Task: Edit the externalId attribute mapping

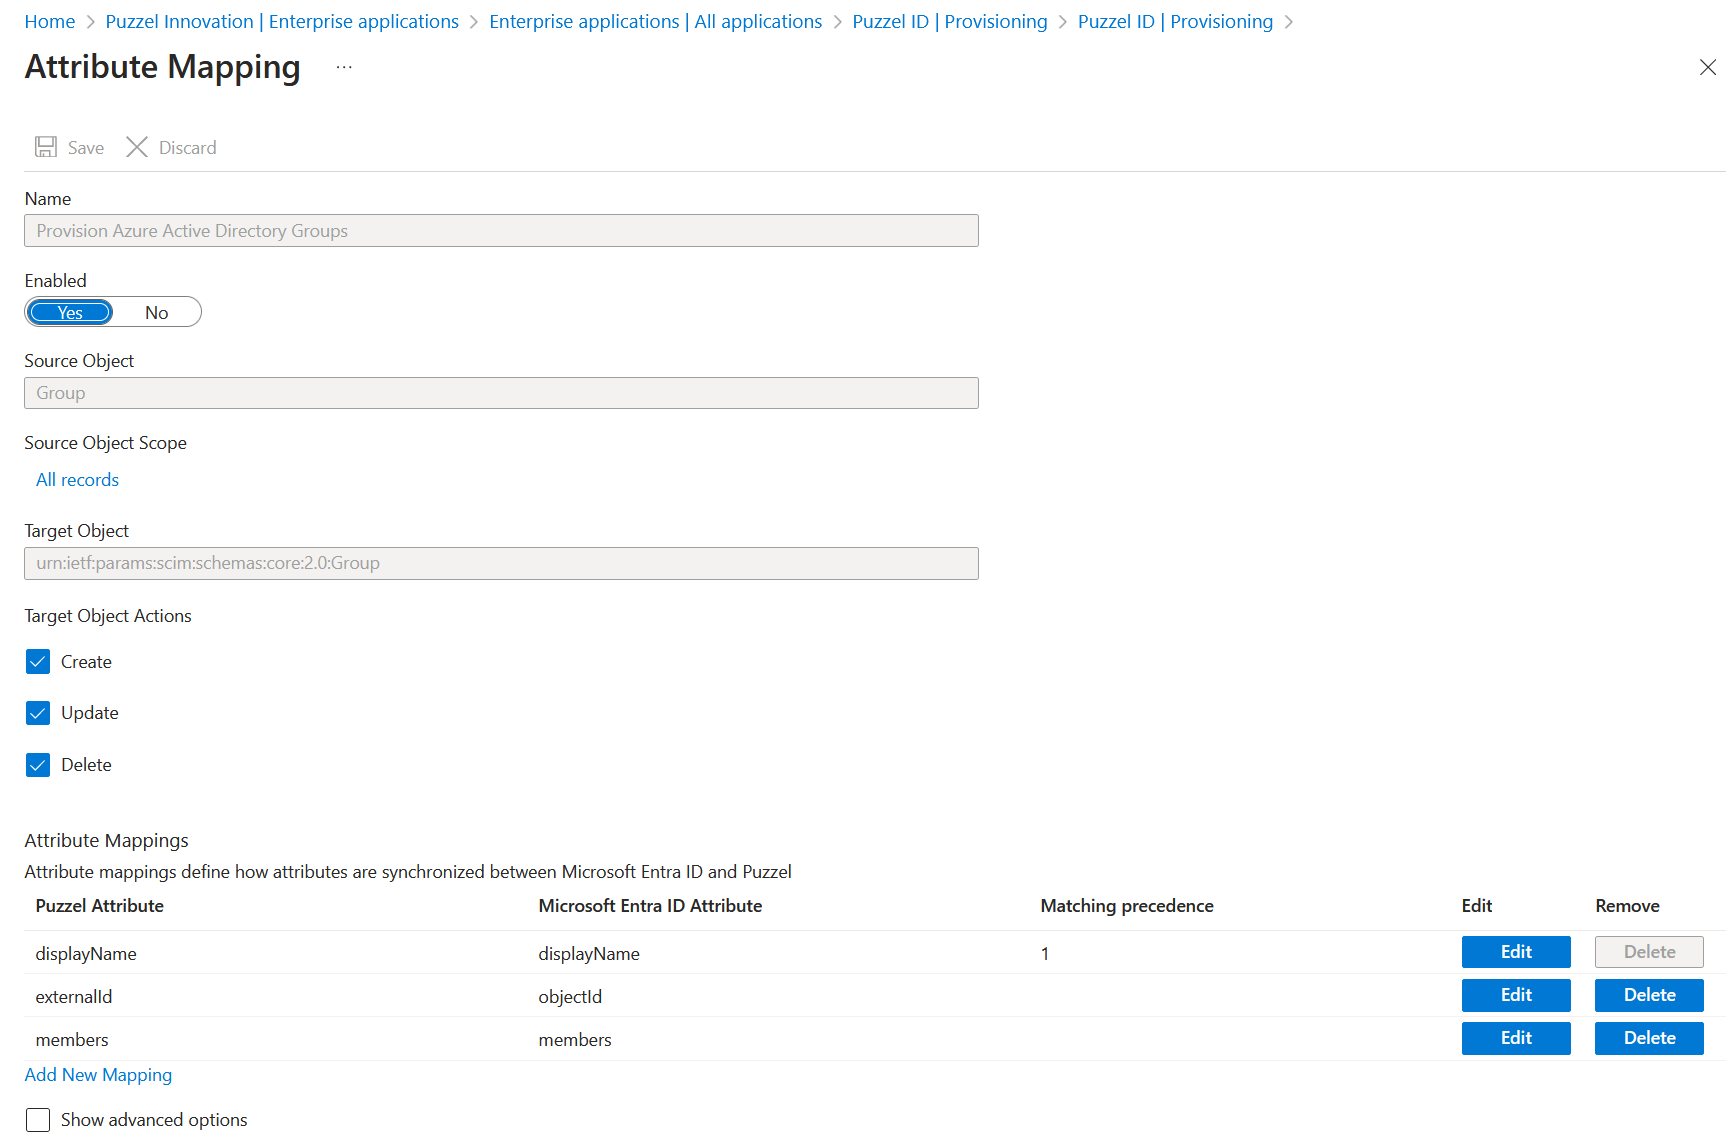Action: click(x=1515, y=995)
